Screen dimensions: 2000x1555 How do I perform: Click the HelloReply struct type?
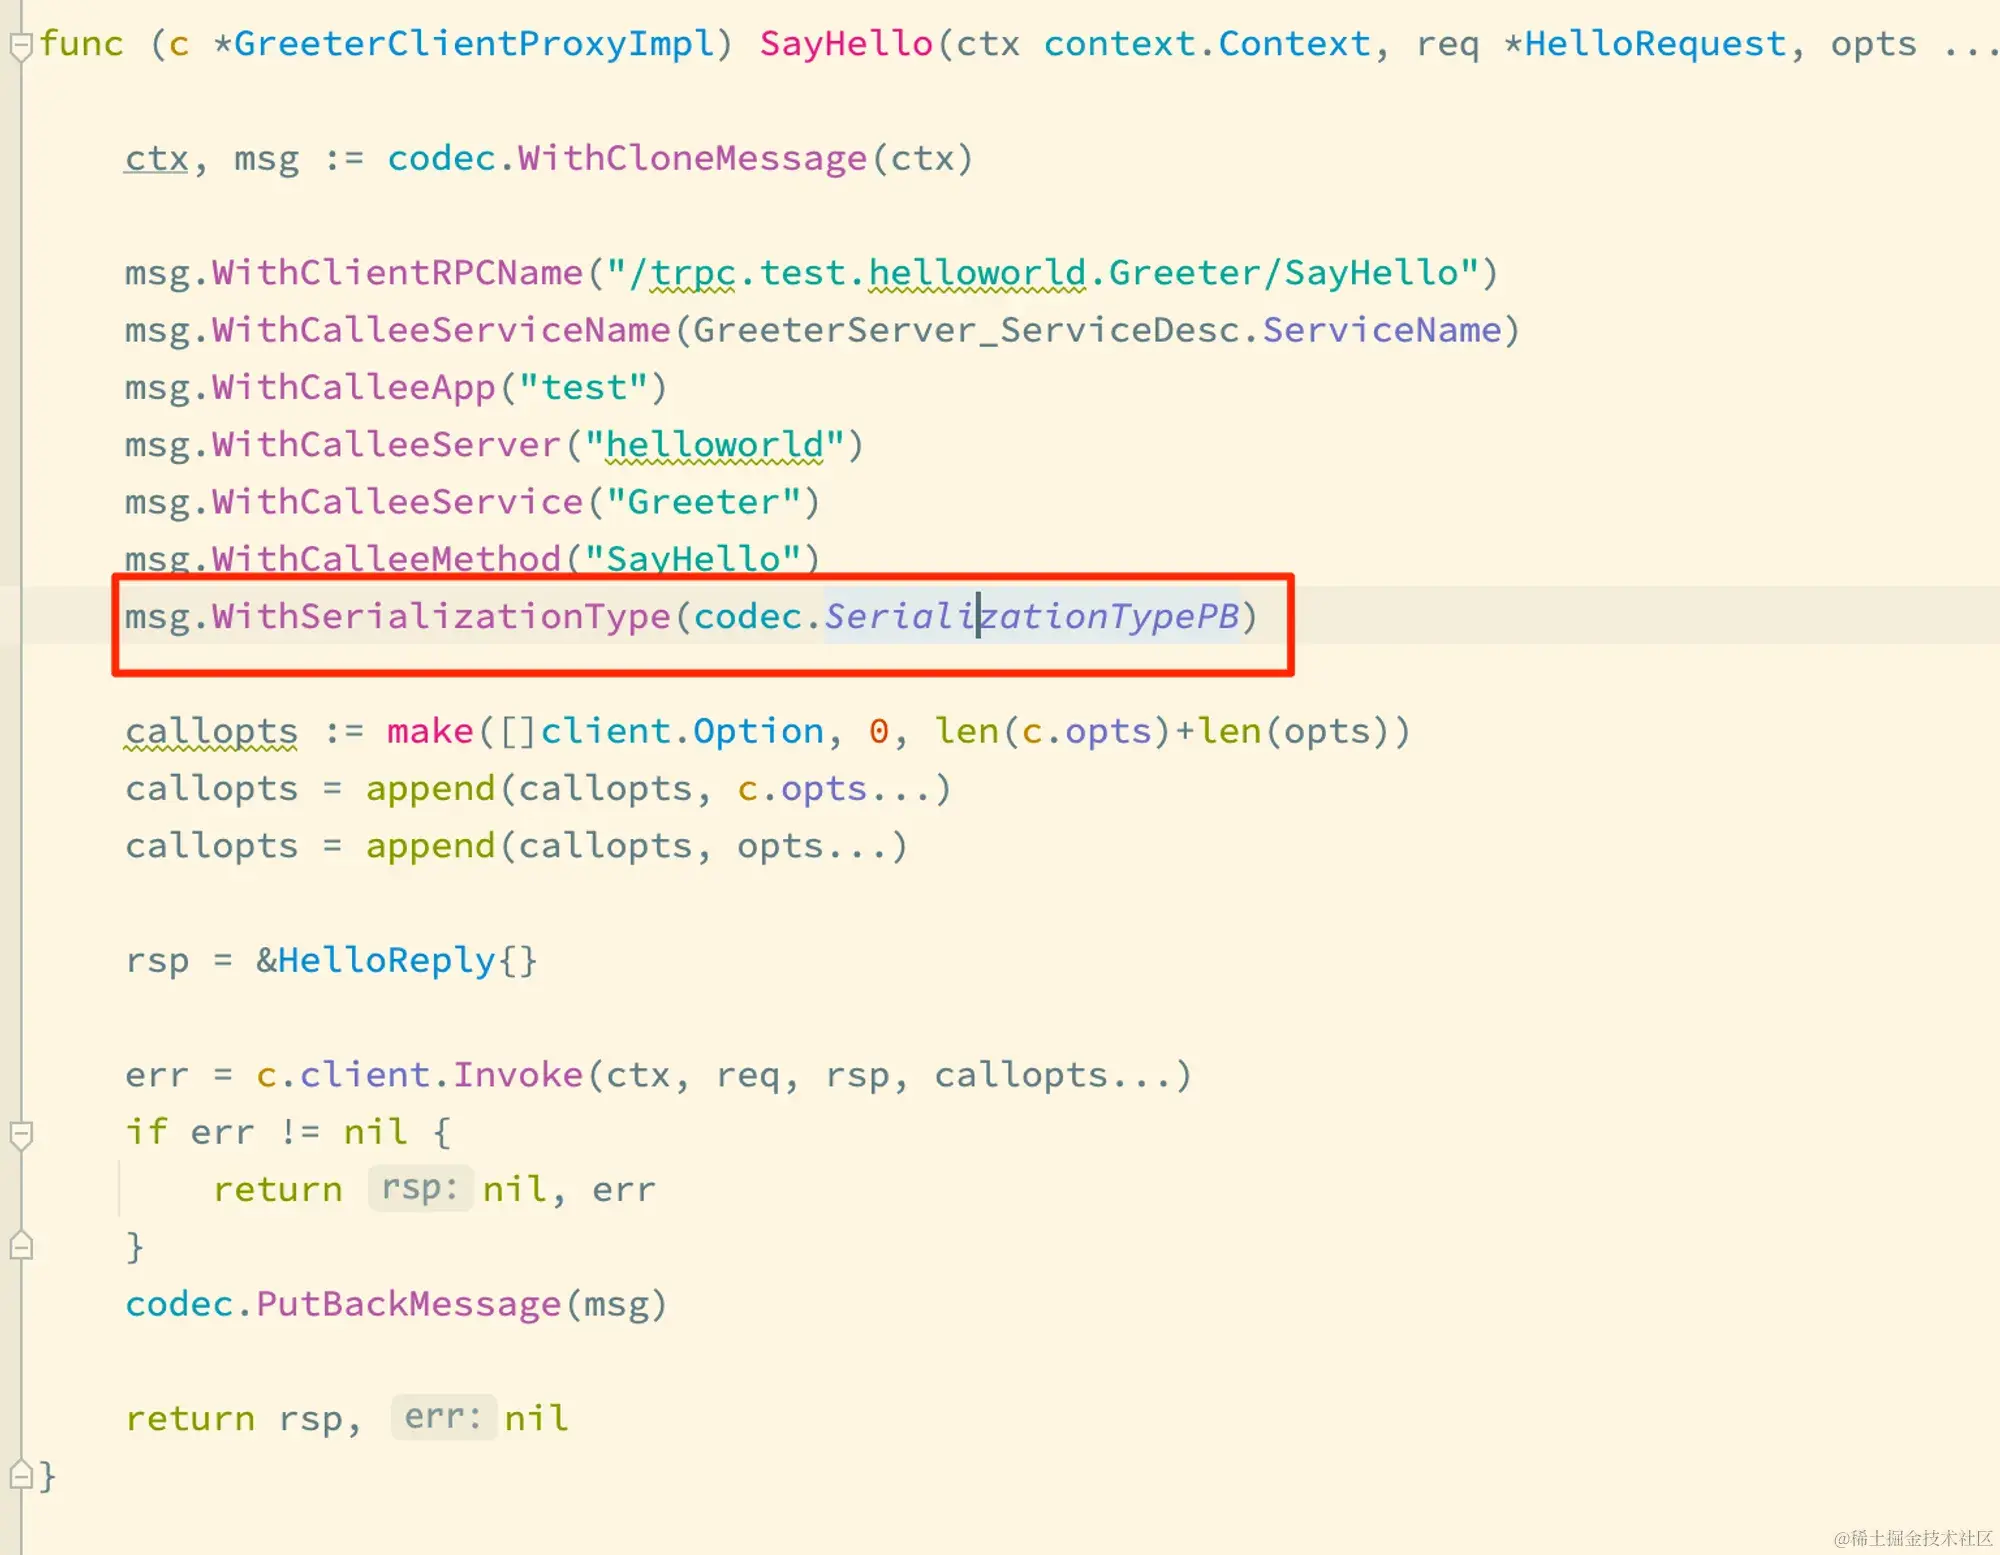(x=386, y=960)
